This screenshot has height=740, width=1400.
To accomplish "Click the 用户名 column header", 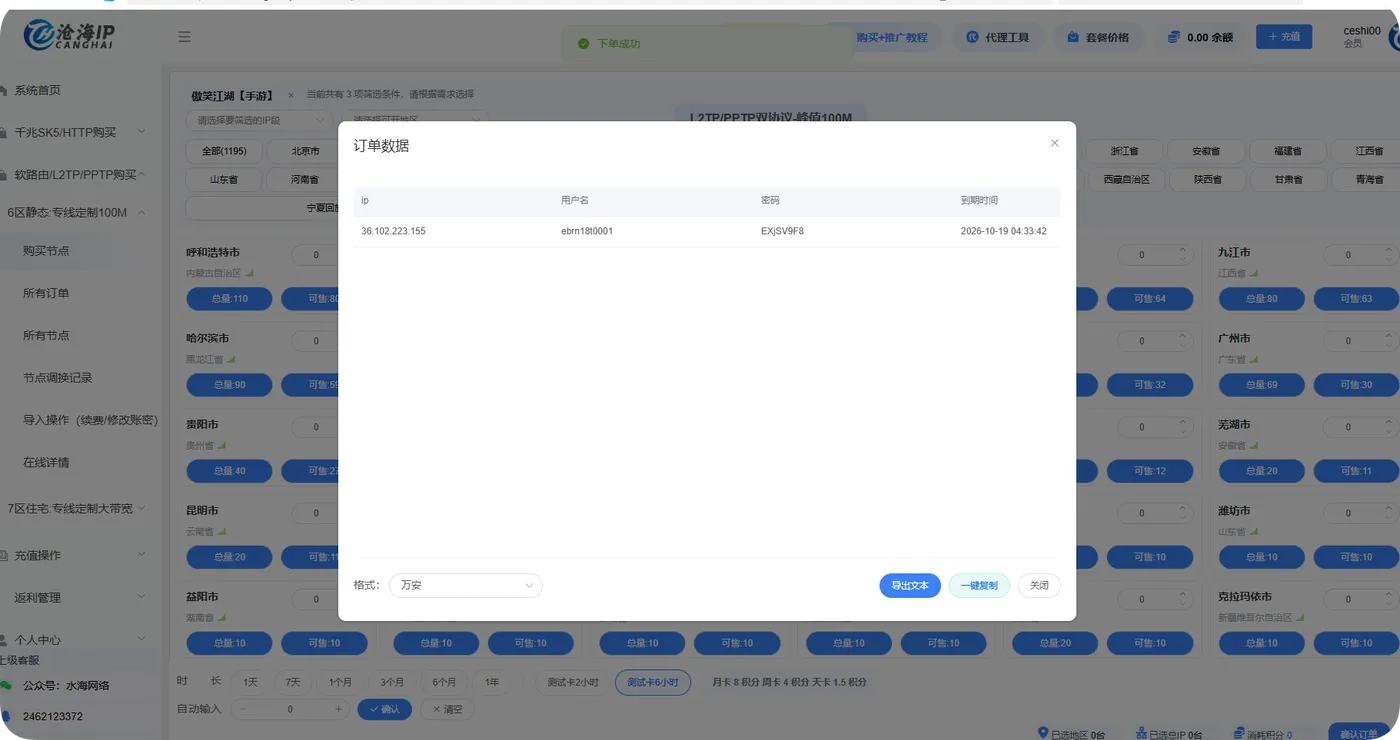I will (x=575, y=201).
